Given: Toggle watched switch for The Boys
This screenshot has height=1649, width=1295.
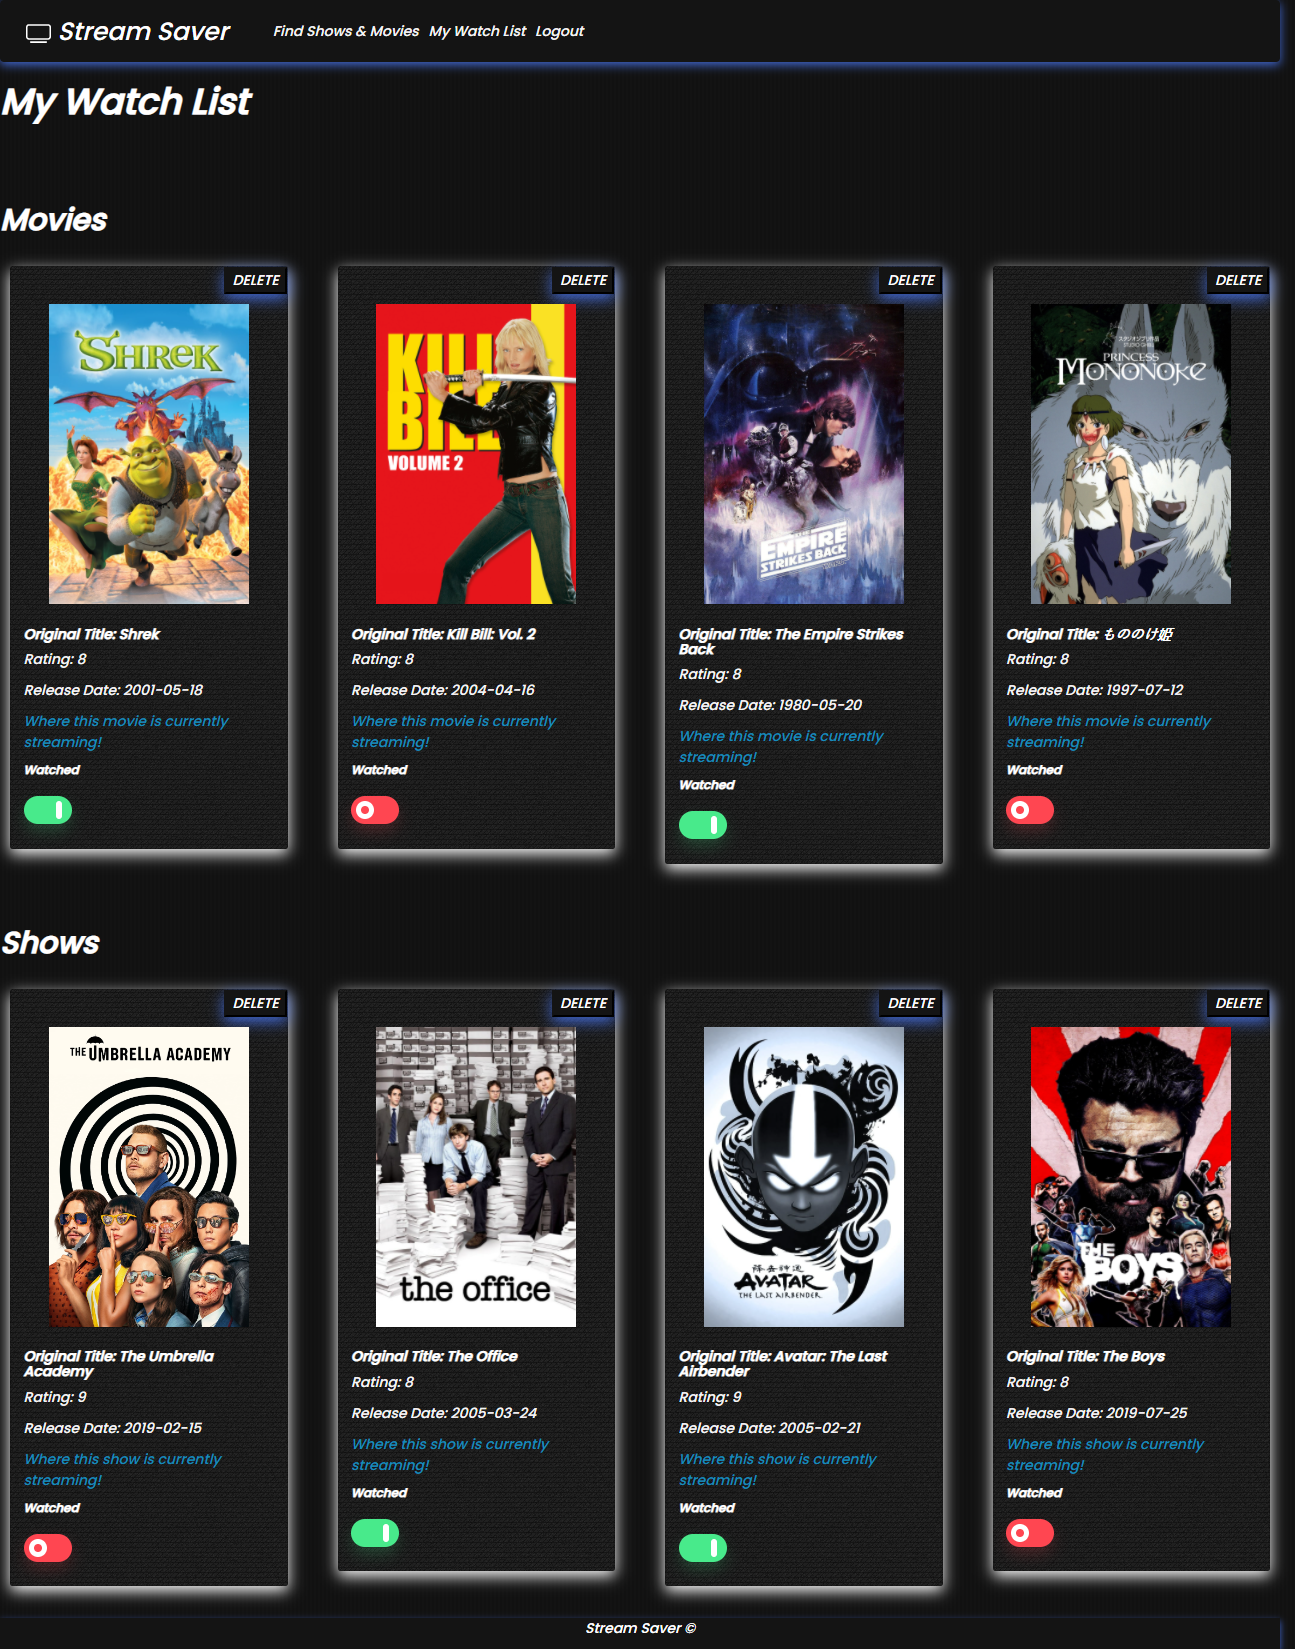Looking at the screenshot, I should coord(1030,1533).
